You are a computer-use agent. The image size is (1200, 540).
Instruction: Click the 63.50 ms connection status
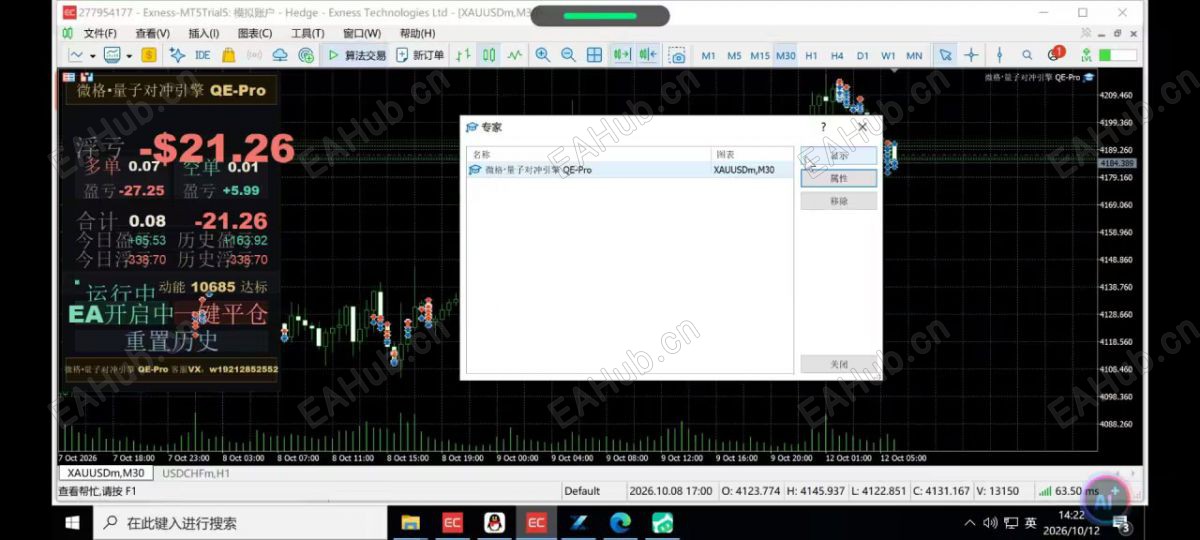pos(1068,491)
